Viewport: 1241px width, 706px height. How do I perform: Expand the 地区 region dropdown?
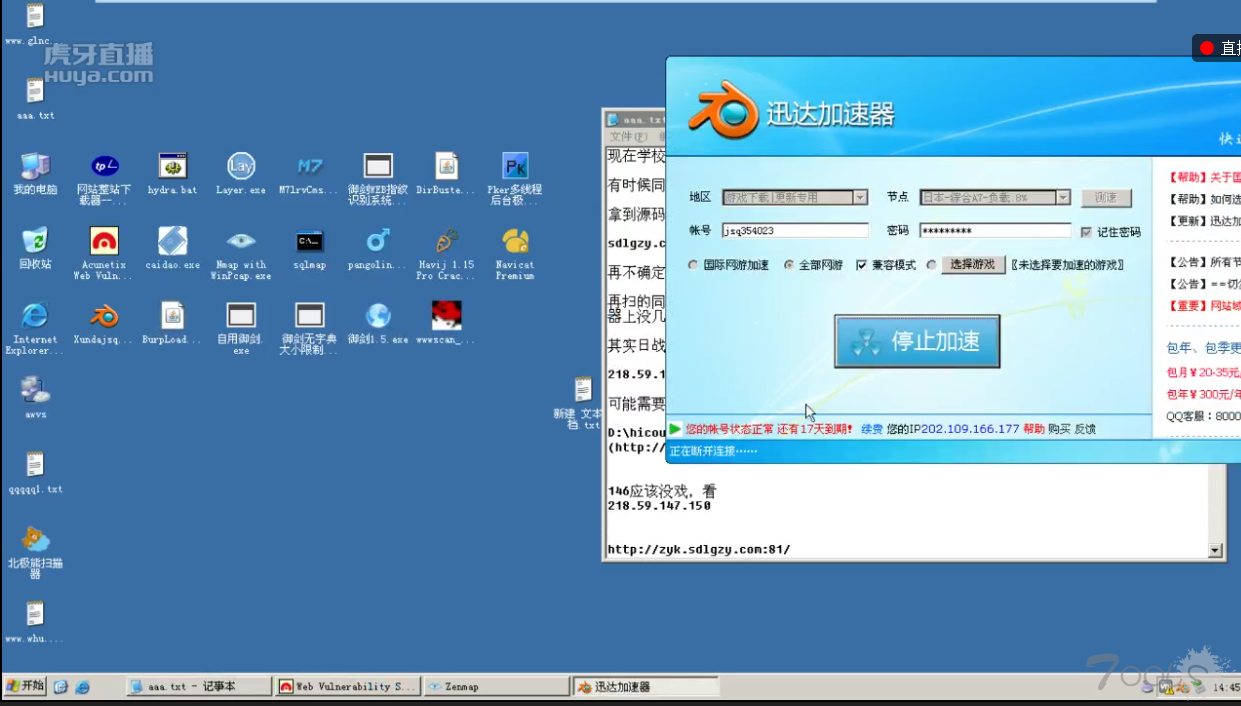[860, 198]
